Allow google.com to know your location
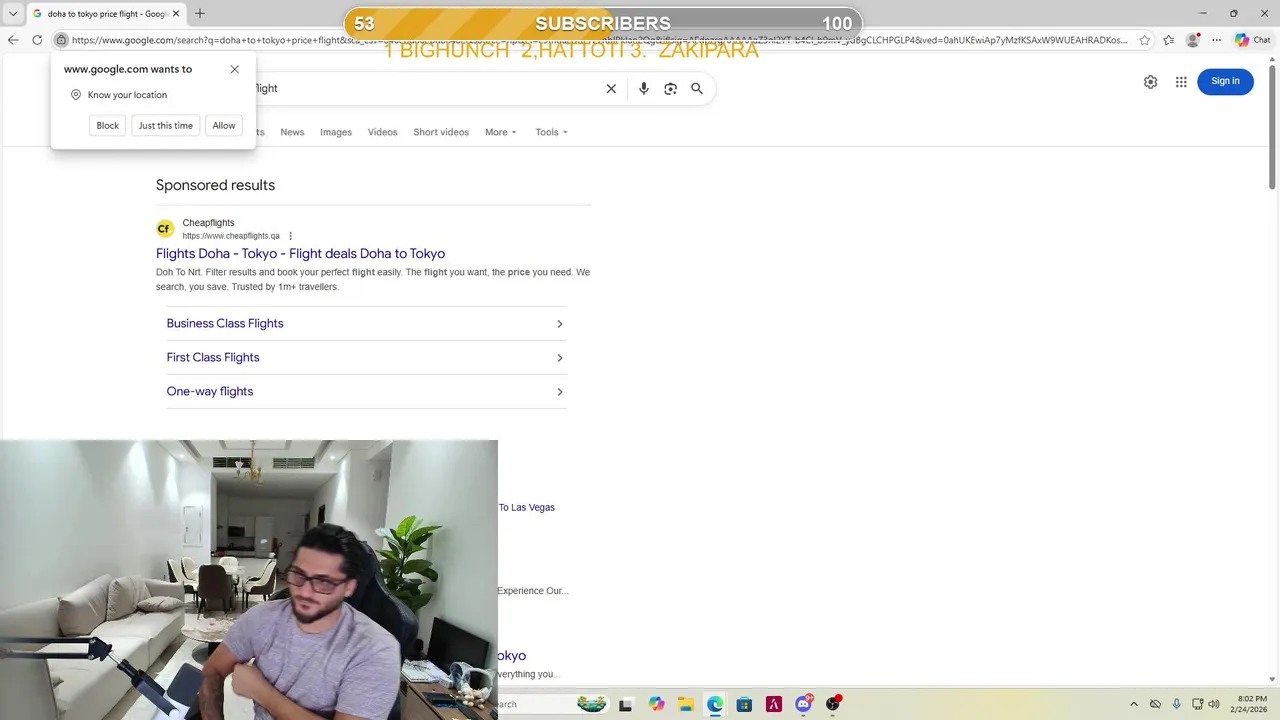Viewport: 1280px width, 720px height. (x=224, y=125)
